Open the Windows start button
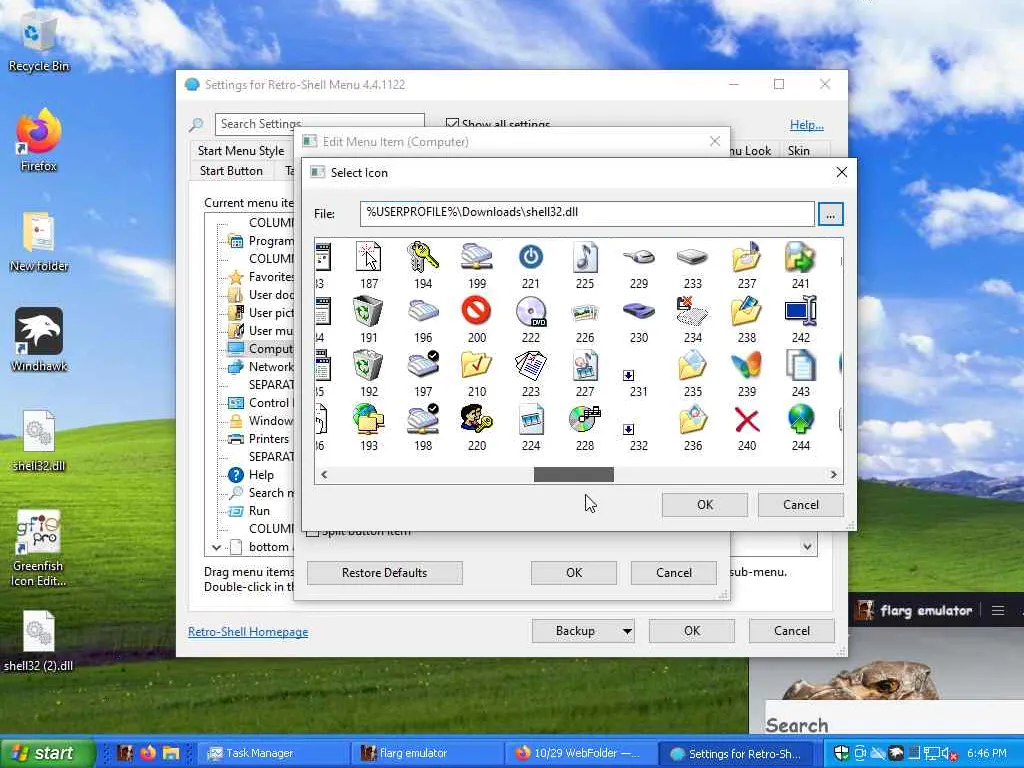This screenshot has height=768, width=1024. point(47,753)
